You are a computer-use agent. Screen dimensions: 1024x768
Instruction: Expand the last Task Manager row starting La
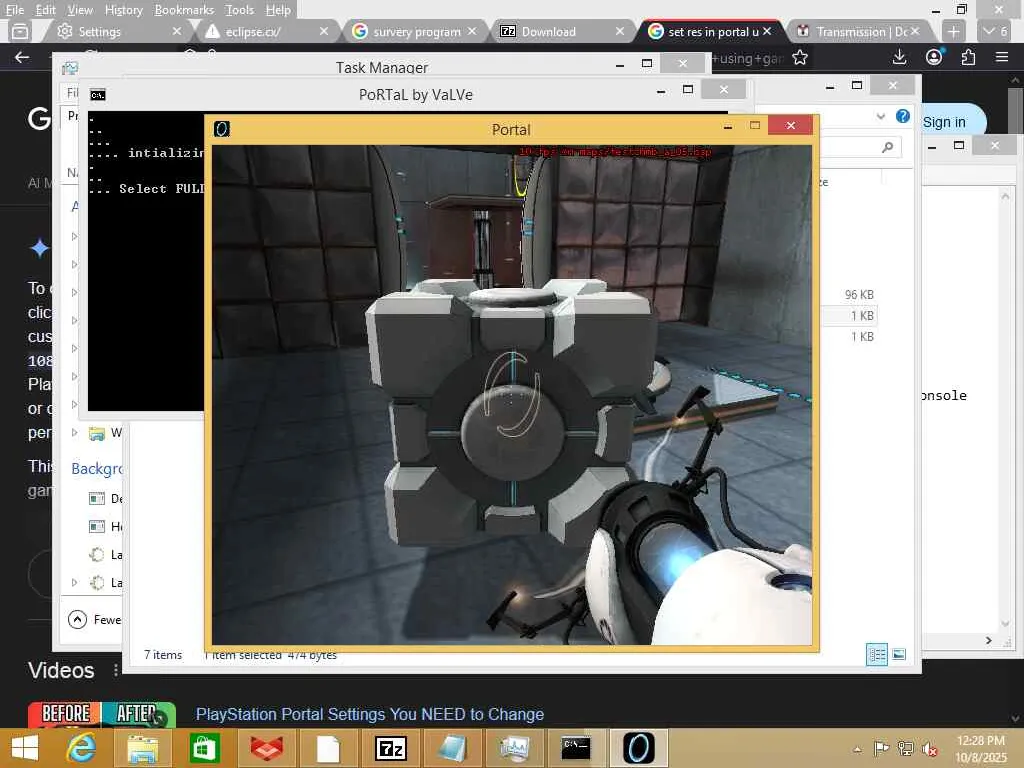74,582
